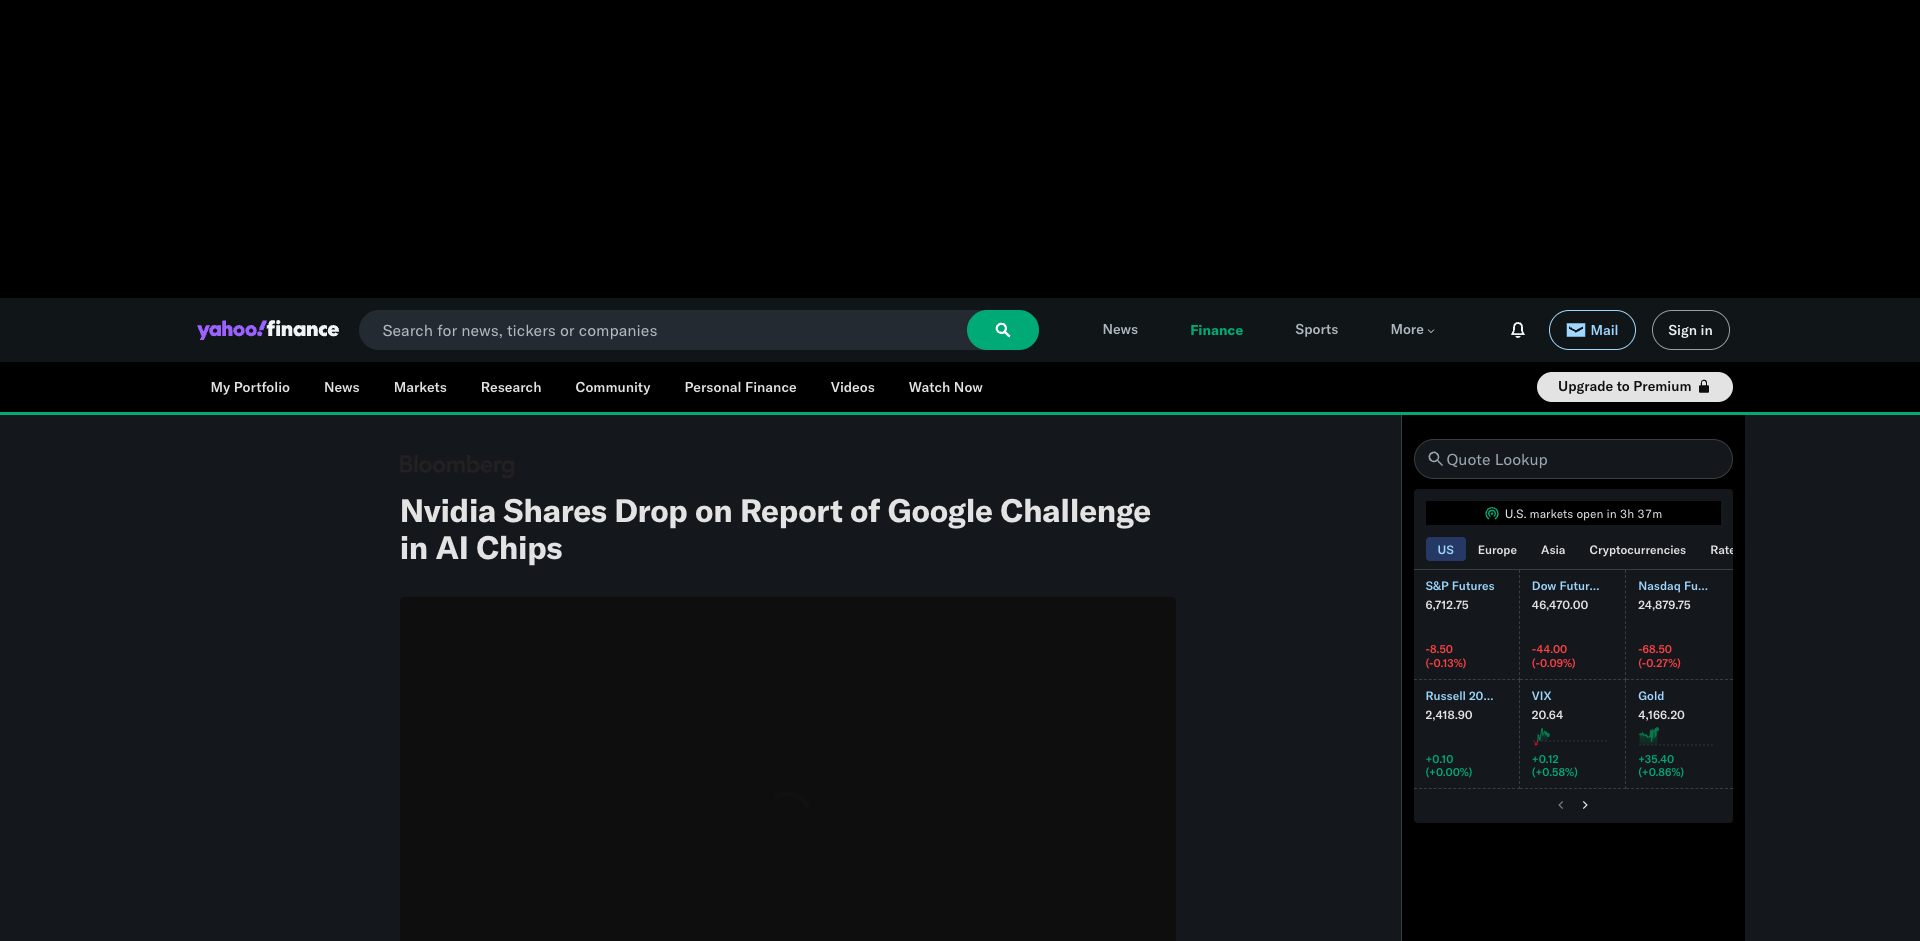The image size is (1920, 941).
Task: Navigate to the Markets section
Action: 419,387
